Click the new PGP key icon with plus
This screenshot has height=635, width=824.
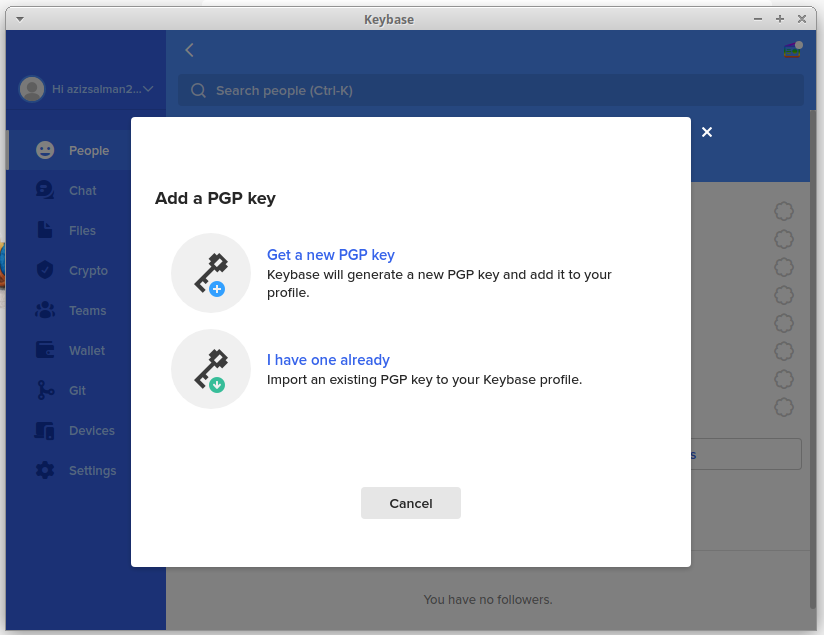[211, 273]
